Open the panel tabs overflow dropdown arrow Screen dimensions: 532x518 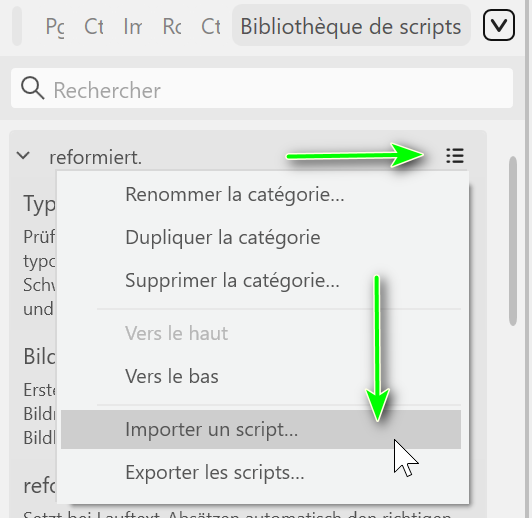coord(498,25)
